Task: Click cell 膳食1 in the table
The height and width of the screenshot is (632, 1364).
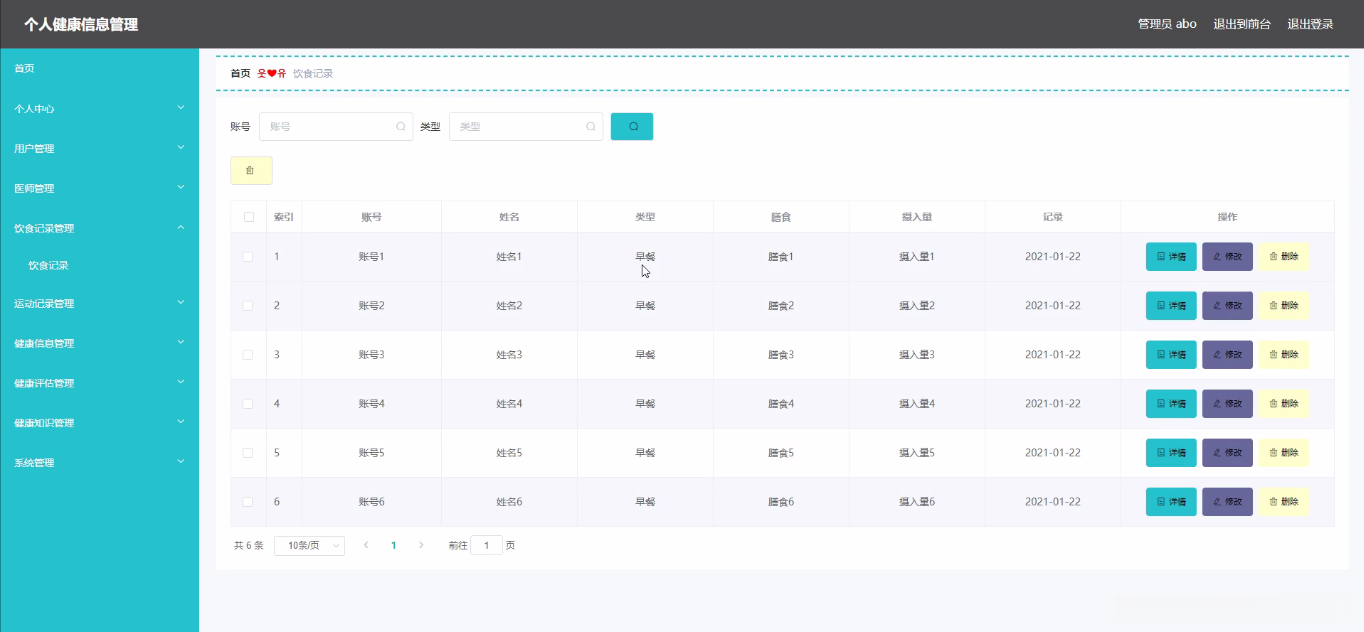Action: coord(781,257)
